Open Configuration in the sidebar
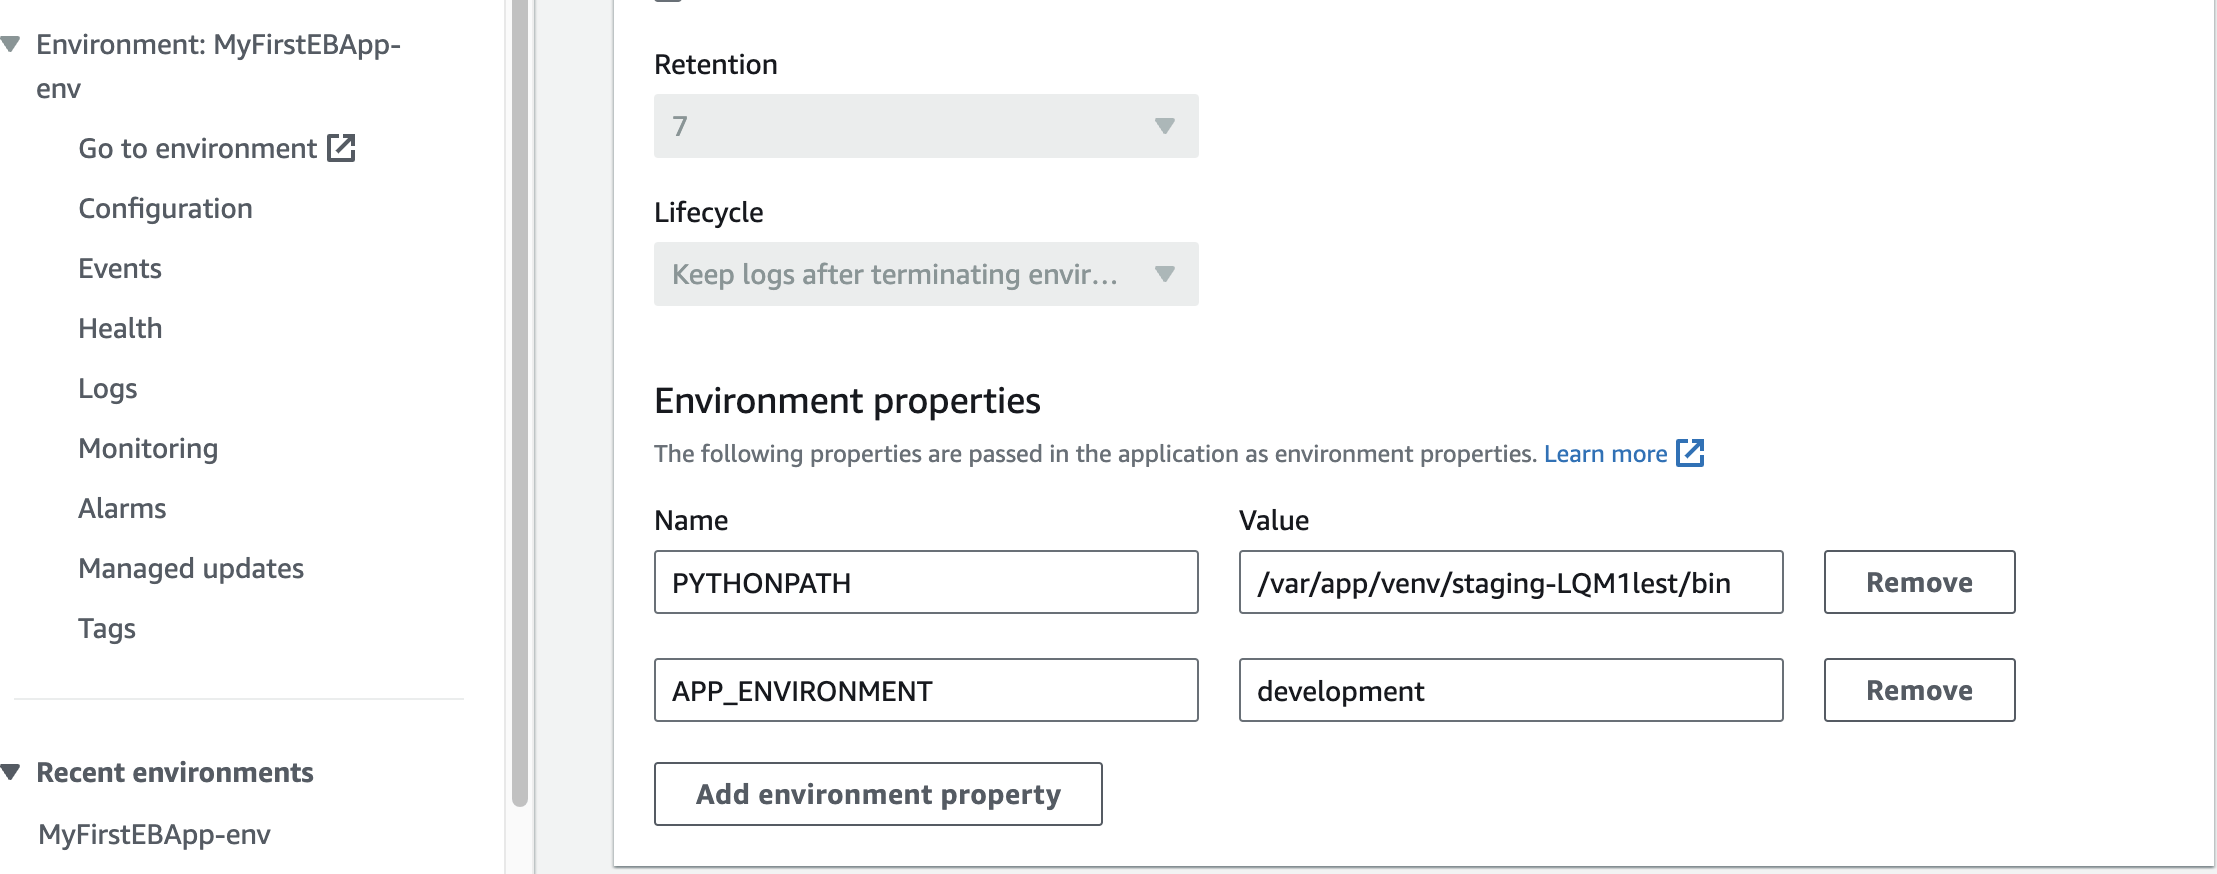Screen dimensions: 2217x874 pyautogui.click(x=165, y=208)
